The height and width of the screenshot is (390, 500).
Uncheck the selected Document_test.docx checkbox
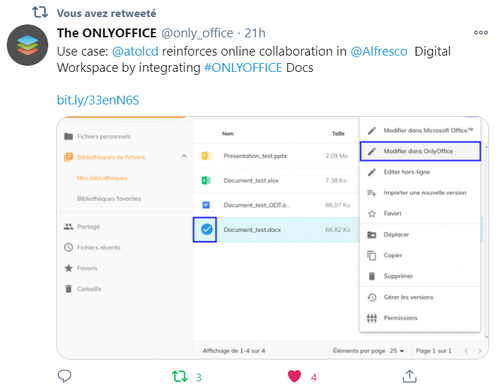(x=207, y=229)
